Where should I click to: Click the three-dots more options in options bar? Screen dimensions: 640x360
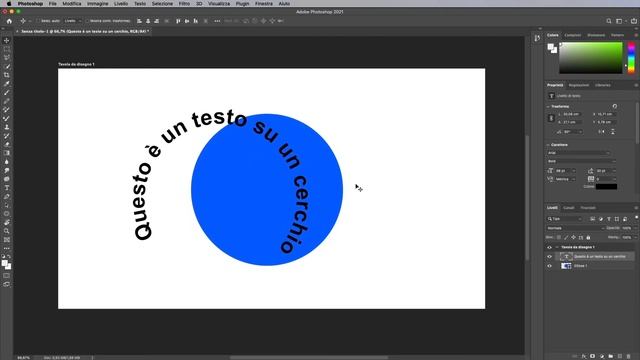coord(217,21)
